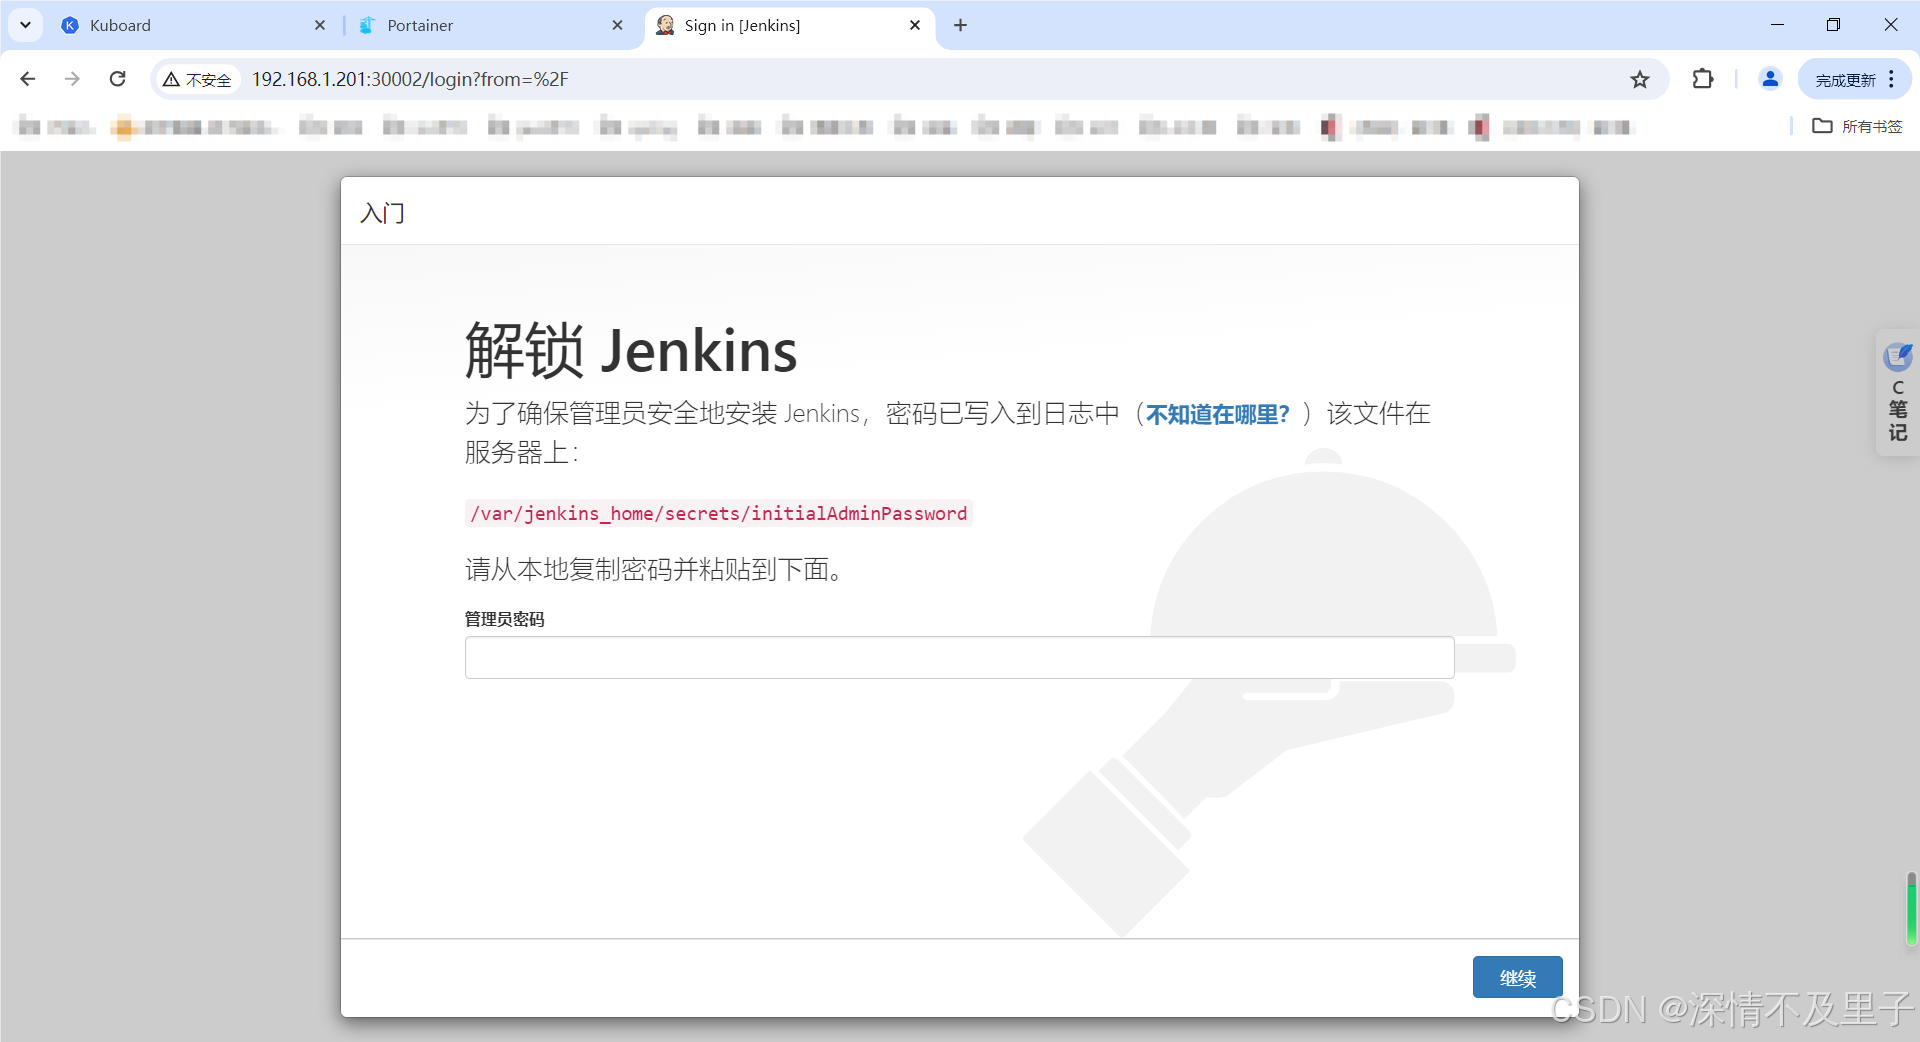Click the 解锁 Jenkins heading
This screenshot has height=1042, width=1920.
click(x=630, y=351)
